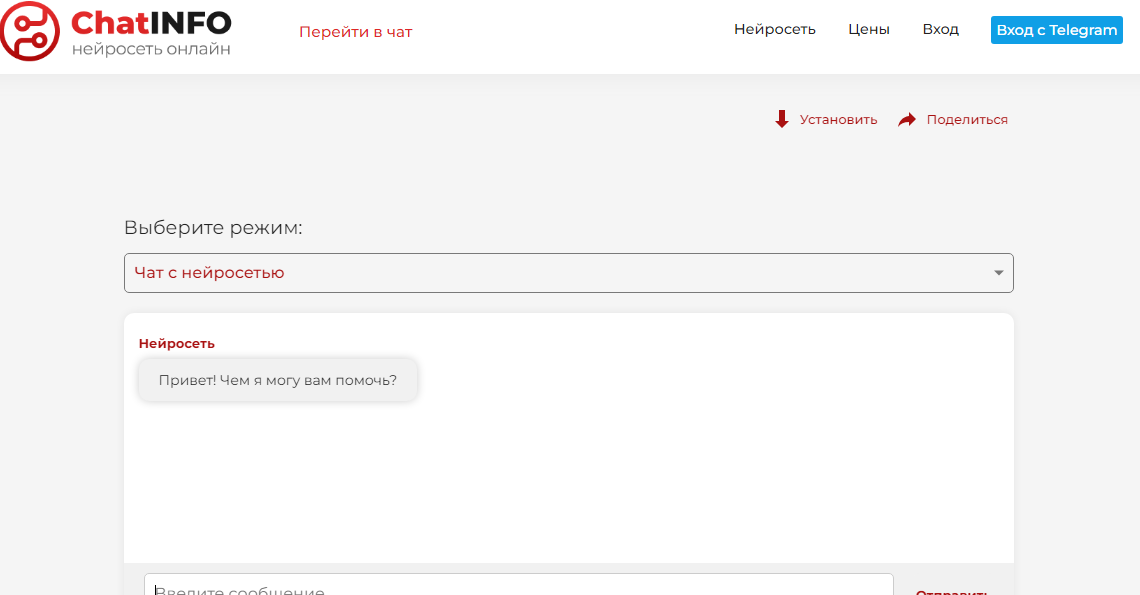Click the 'нейросеть онлайн' tagline under the logo
1140x595 pixels.
pos(151,48)
